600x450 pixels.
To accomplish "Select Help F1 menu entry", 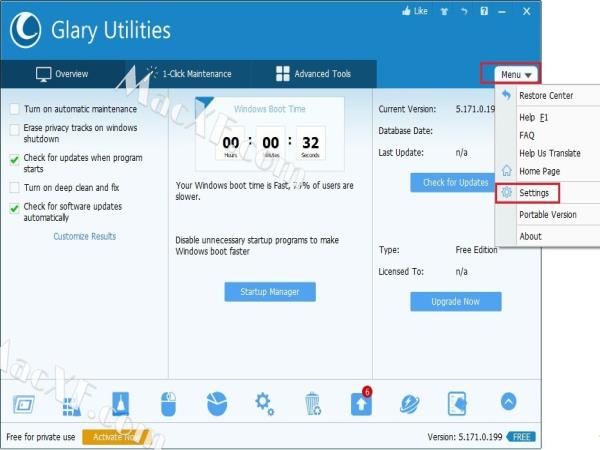I will point(547,117).
